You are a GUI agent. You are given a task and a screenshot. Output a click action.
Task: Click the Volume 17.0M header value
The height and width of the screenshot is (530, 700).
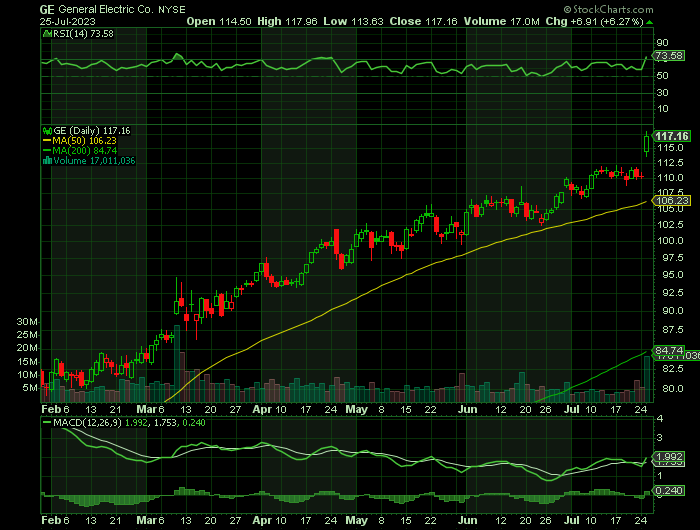pyautogui.click(x=501, y=21)
